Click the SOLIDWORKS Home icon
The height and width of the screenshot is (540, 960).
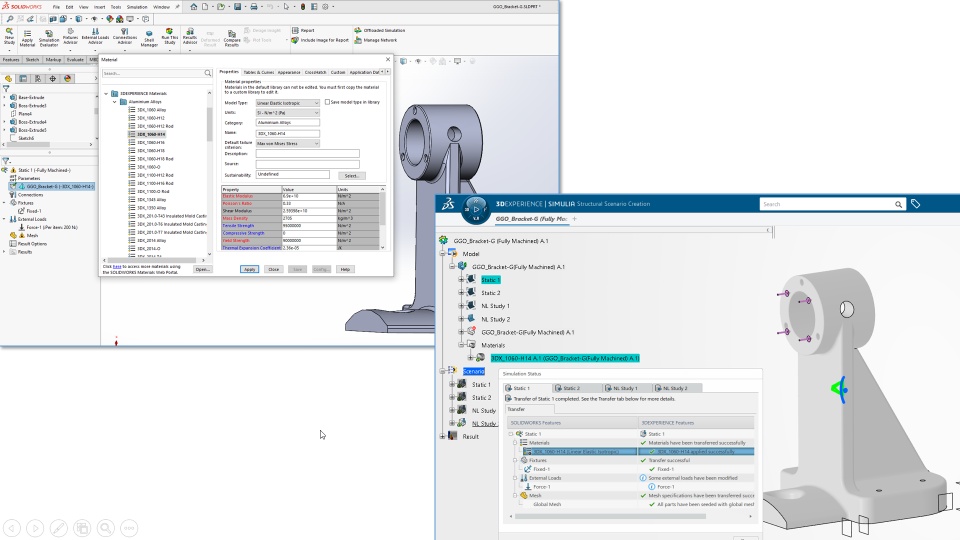click(193, 7)
